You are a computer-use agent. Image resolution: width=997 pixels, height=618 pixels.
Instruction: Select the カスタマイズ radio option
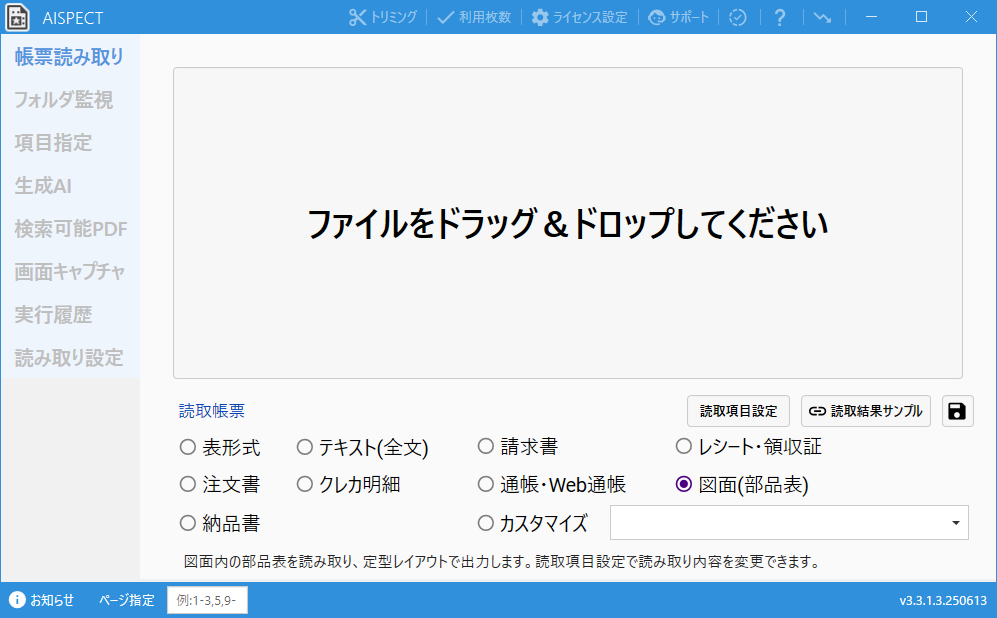point(486,522)
